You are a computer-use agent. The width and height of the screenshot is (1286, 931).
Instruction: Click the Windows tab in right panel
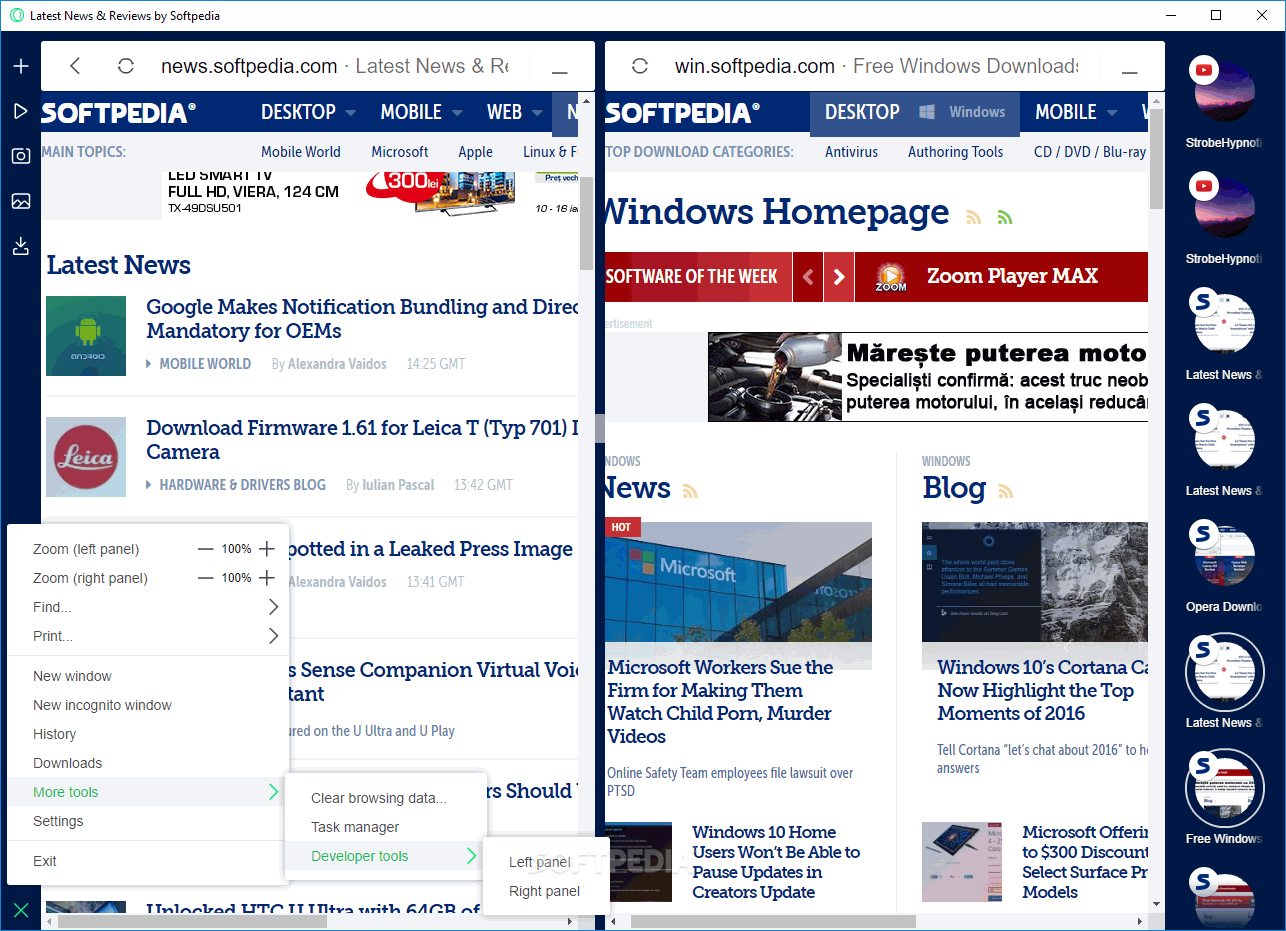963,112
